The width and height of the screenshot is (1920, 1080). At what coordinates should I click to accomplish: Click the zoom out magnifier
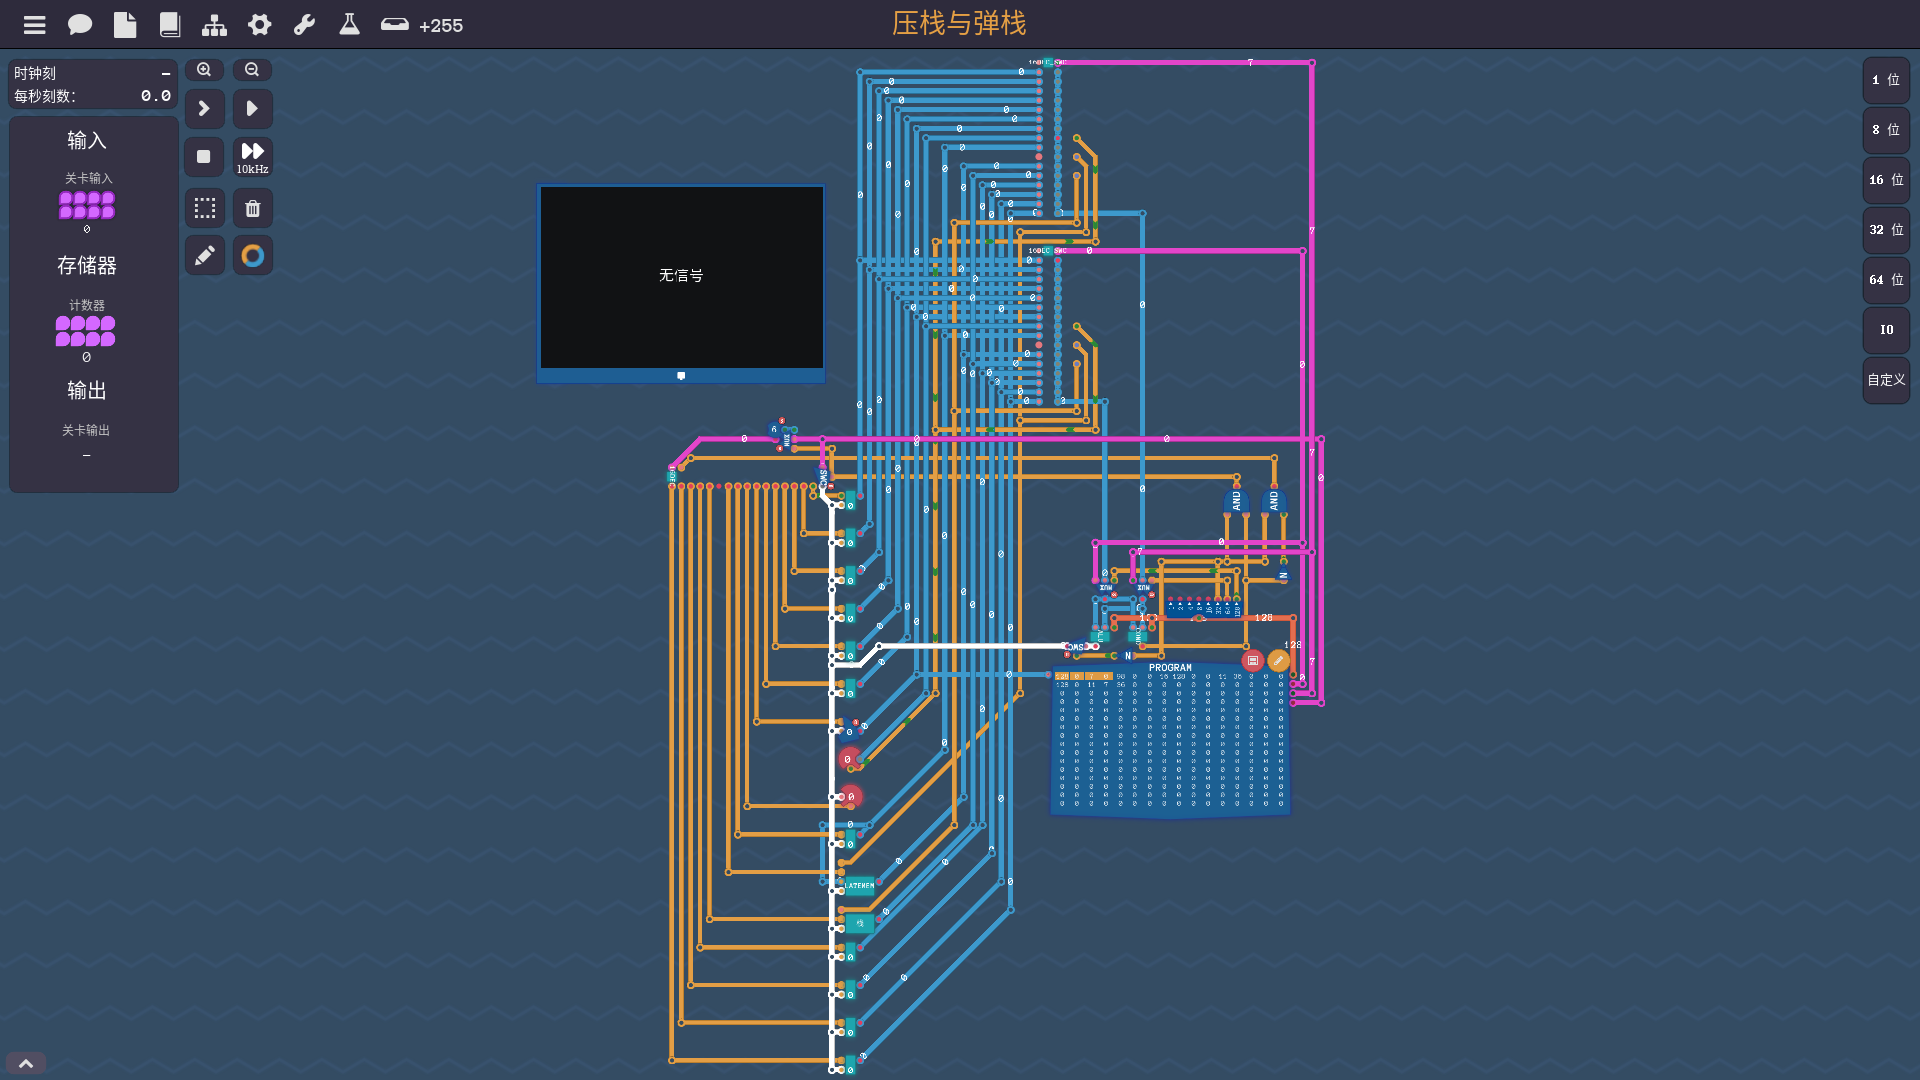pyautogui.click(x=252, y=70)
